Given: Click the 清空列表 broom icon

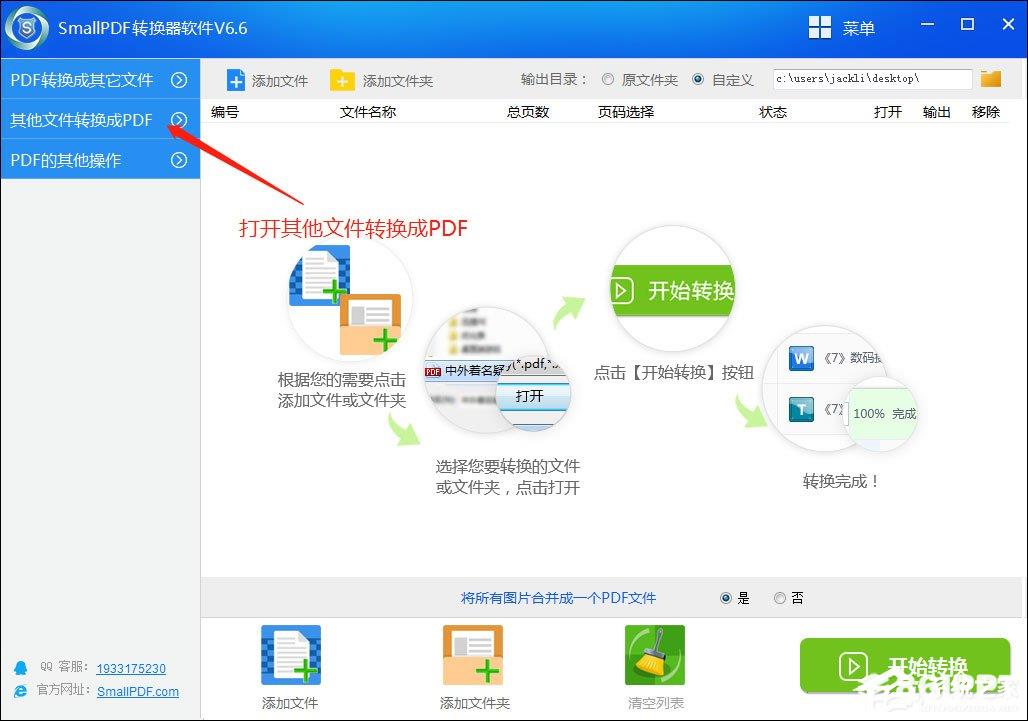Looking at the screenshot, I should [x=654, y=655].
